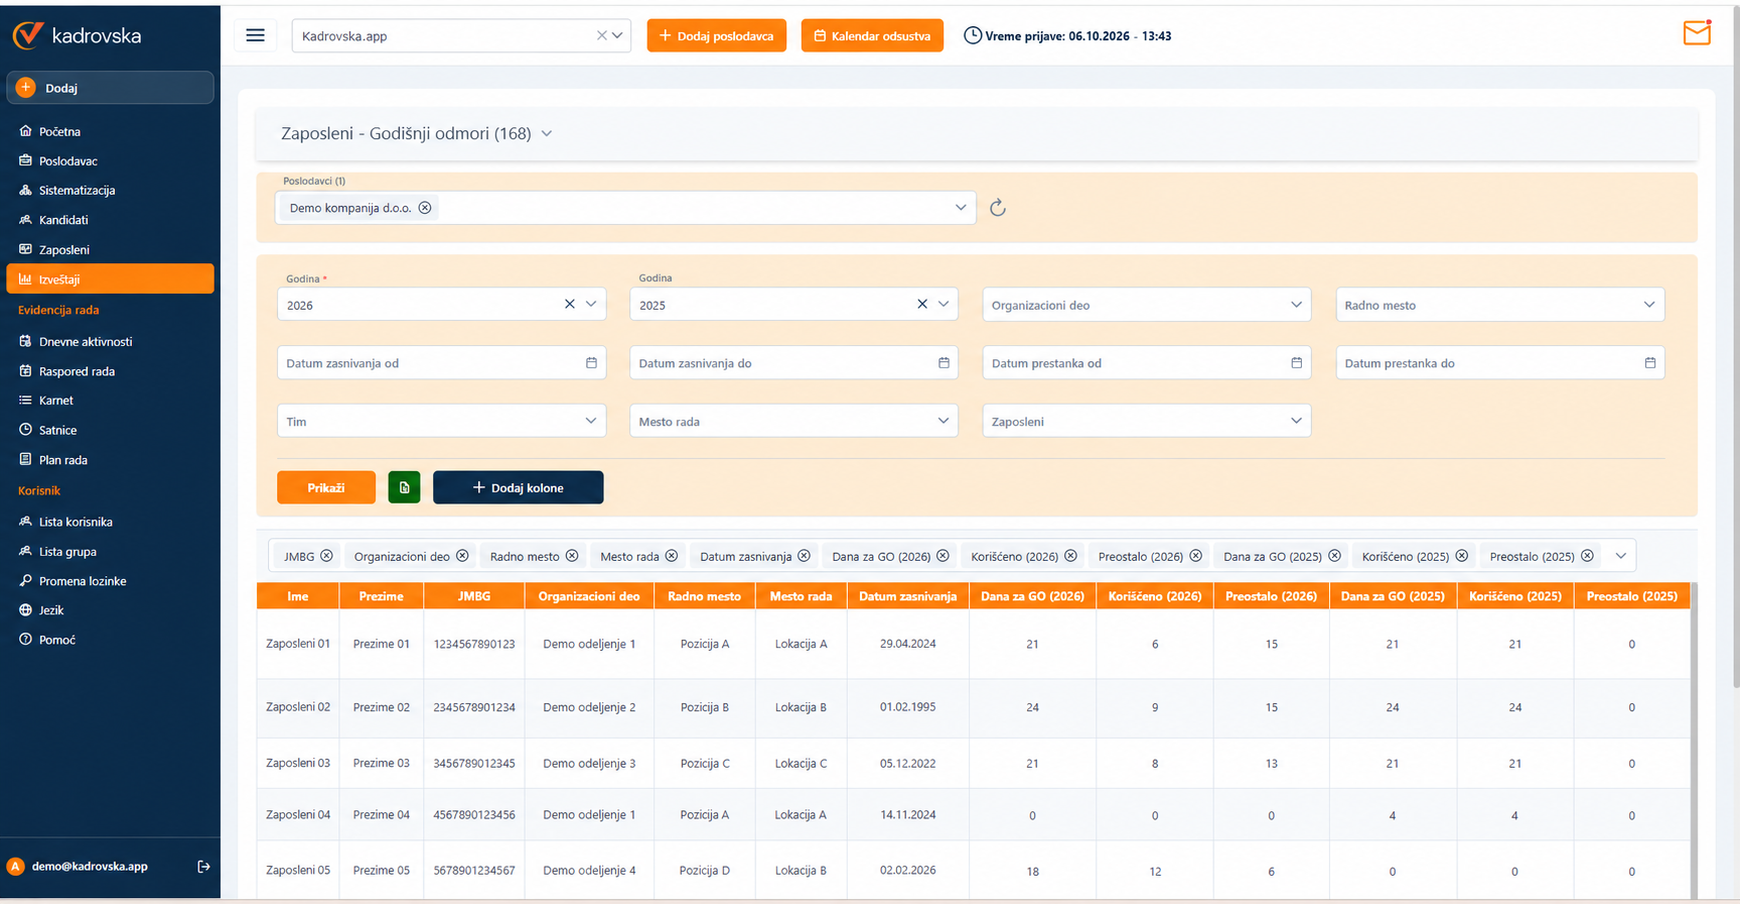Open the Radno mesto filter dropdown

(1500, 305)
